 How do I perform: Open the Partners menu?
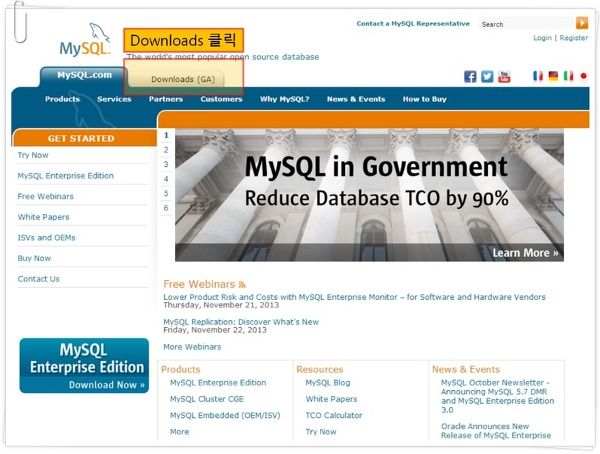[166, 99]
